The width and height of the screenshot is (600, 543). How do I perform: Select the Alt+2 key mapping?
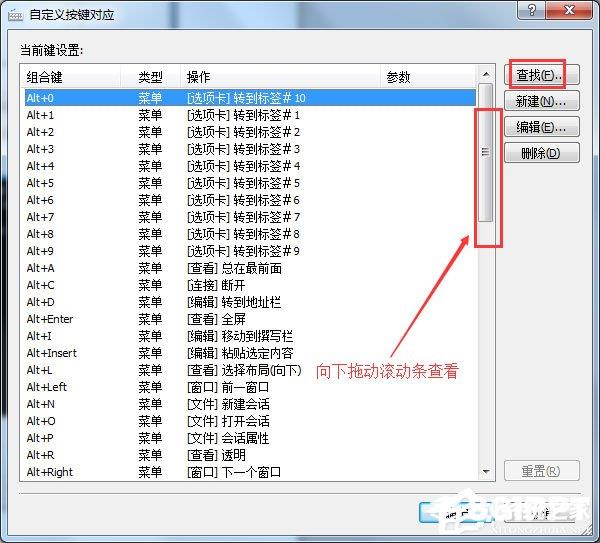coord(250,132)
